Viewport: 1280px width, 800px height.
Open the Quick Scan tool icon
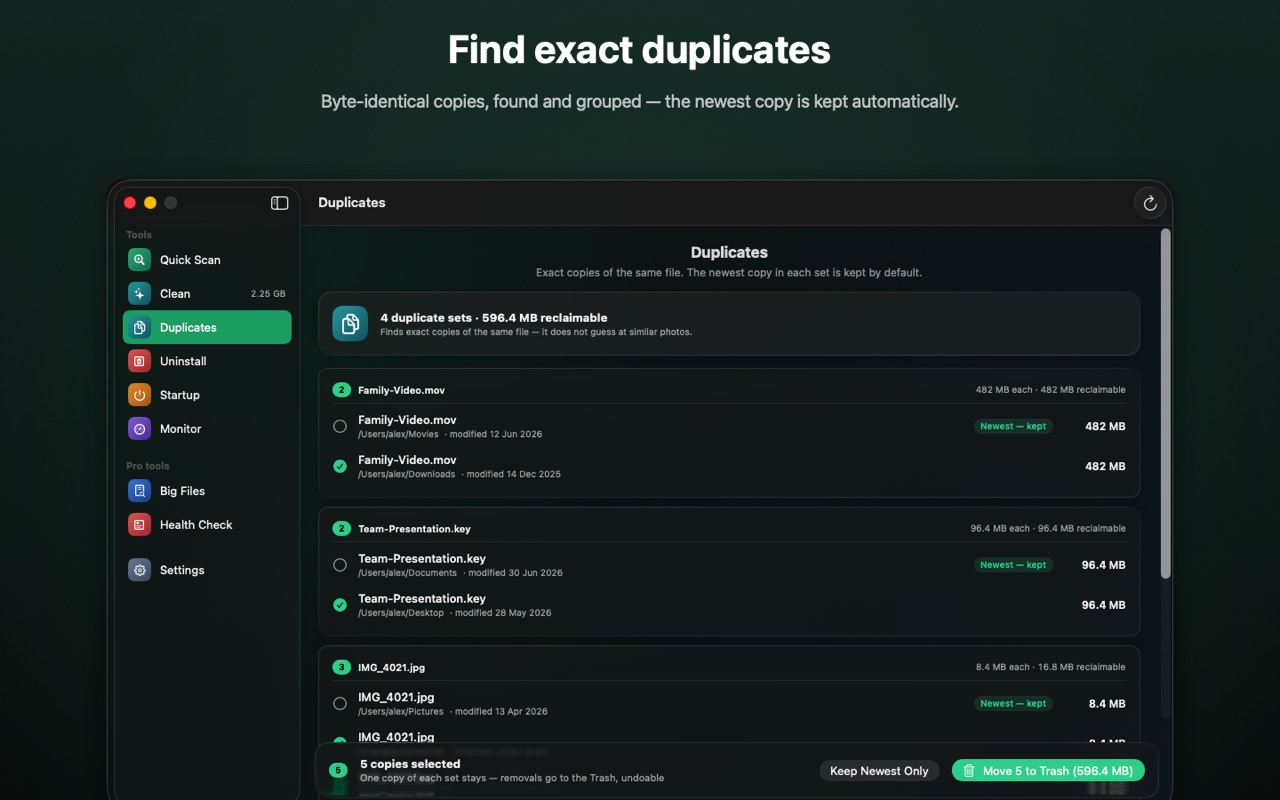point(140,260)
